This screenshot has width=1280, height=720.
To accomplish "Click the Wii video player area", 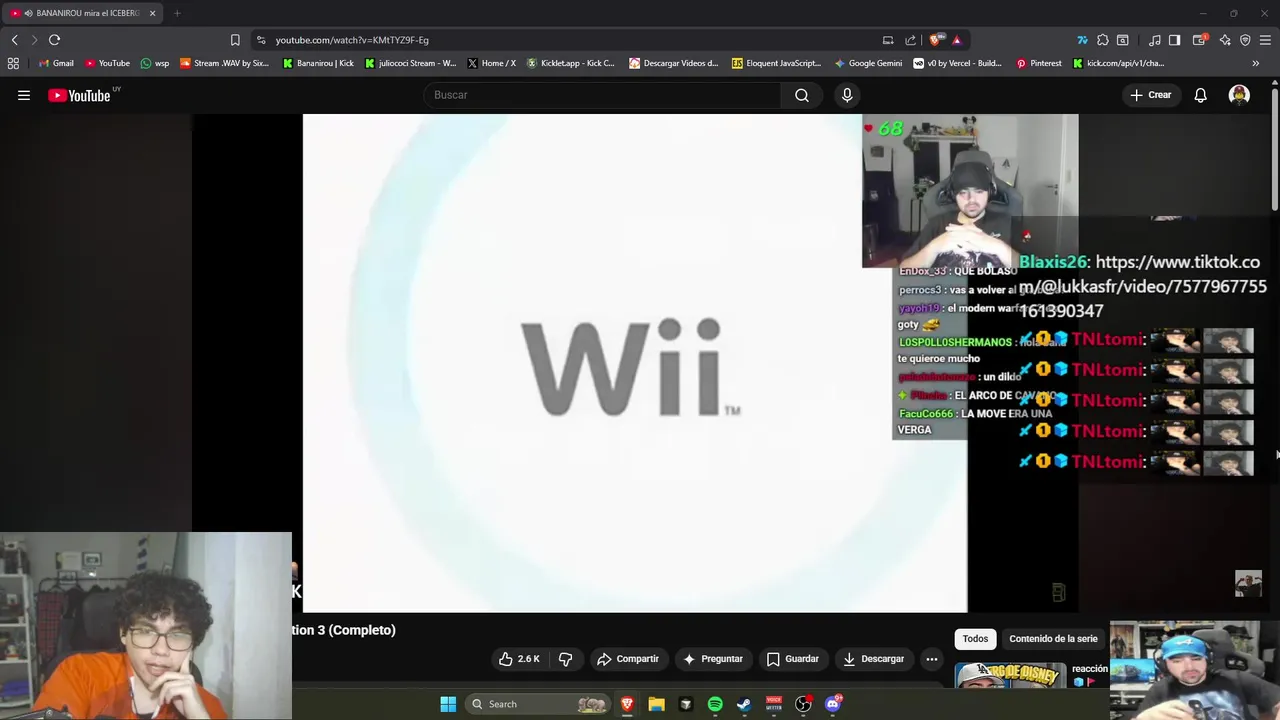I will 635,363.
